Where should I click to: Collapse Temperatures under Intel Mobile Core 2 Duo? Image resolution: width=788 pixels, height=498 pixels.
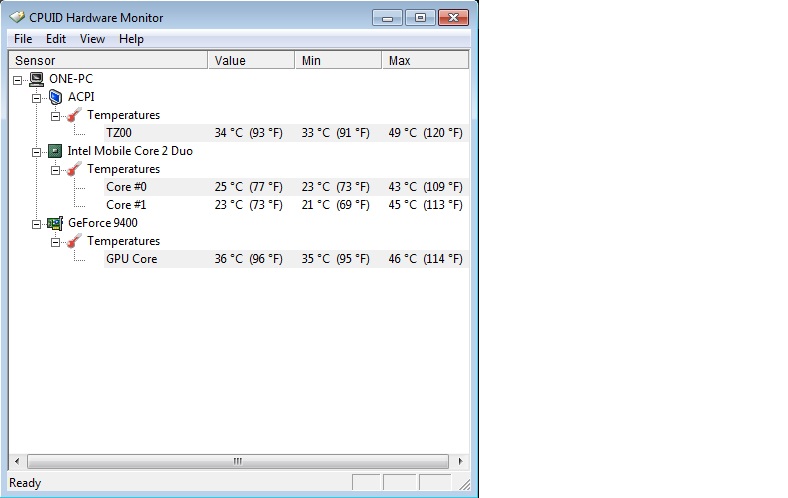click(x=56, y=170)
